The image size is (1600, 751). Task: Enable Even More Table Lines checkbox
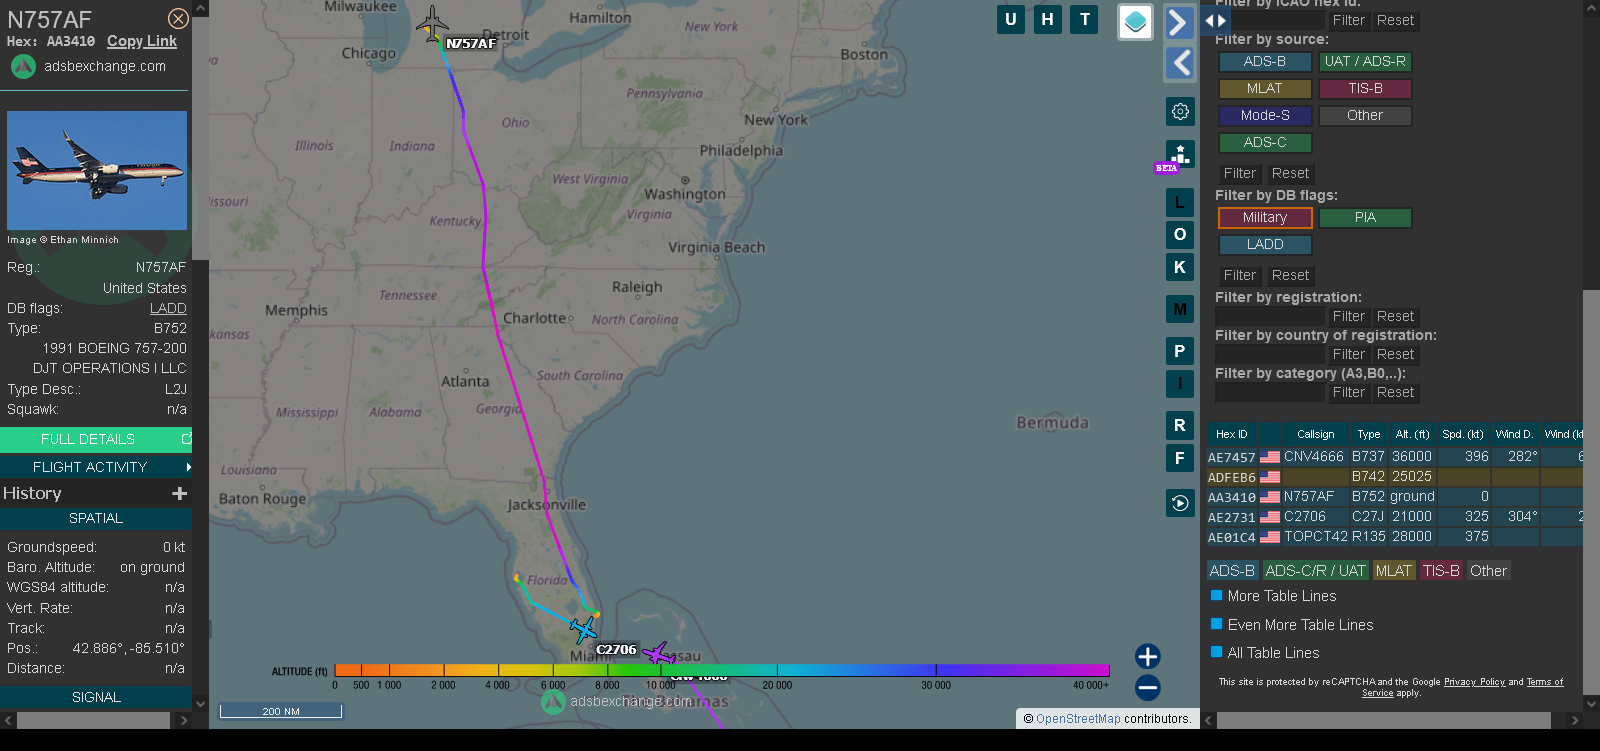click(x=1217, y=624)
